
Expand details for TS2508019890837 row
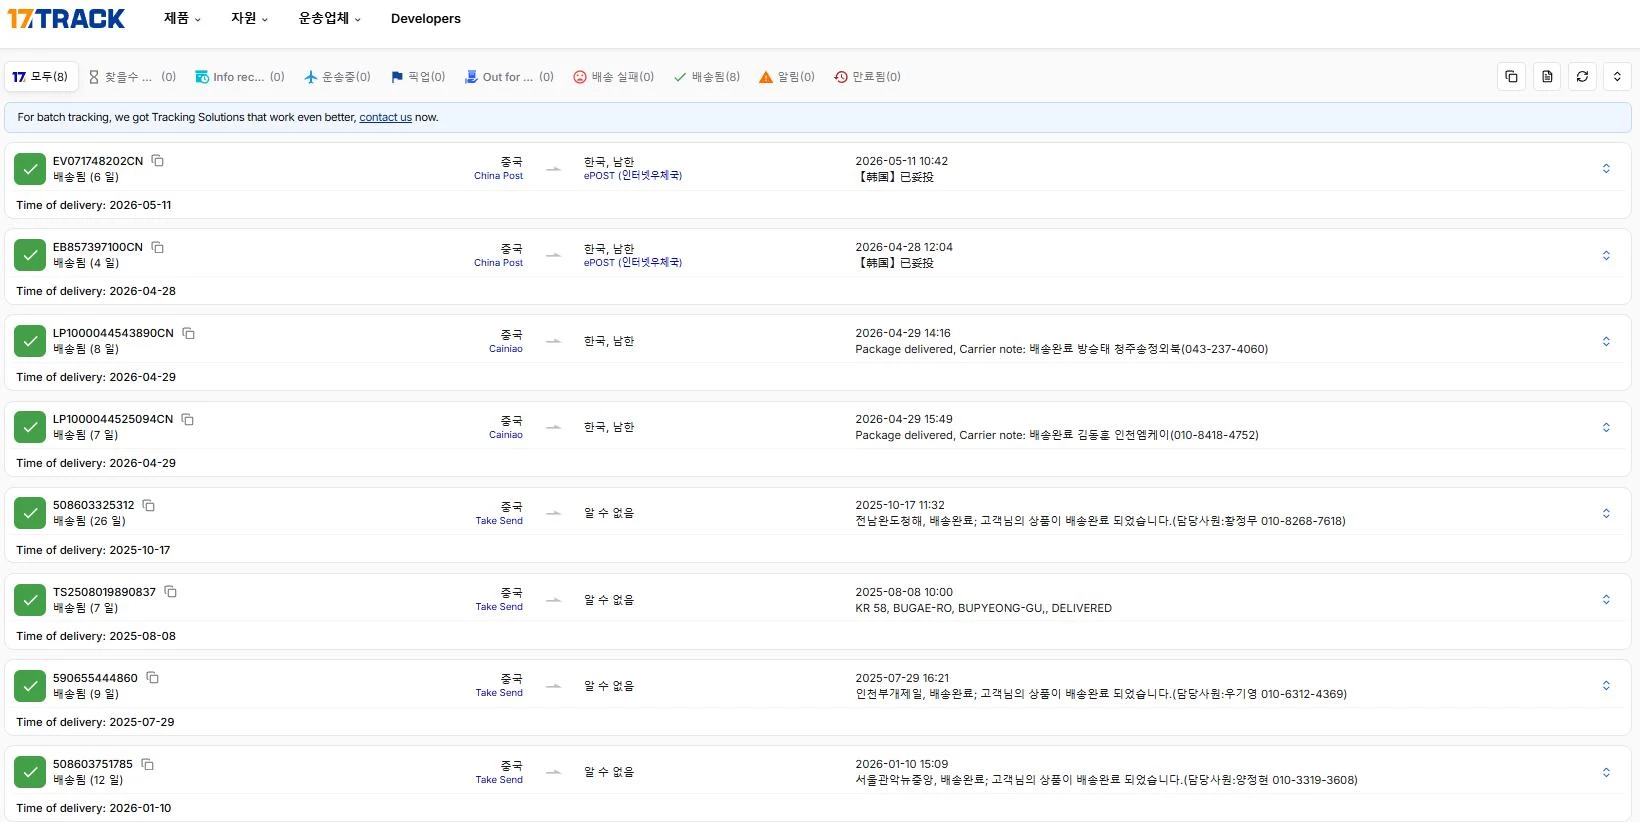point(1606,600)
